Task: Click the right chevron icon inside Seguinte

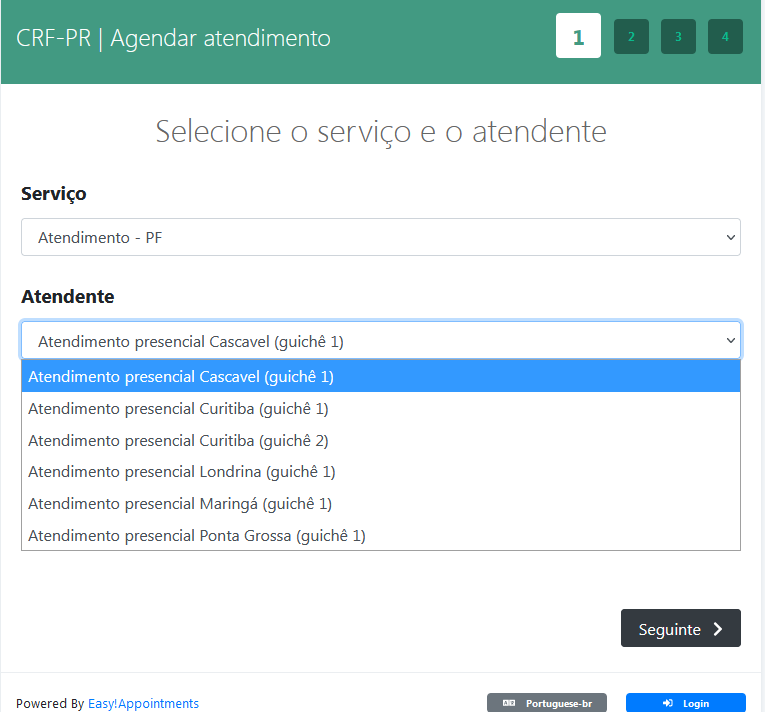Action: (718, 629)
